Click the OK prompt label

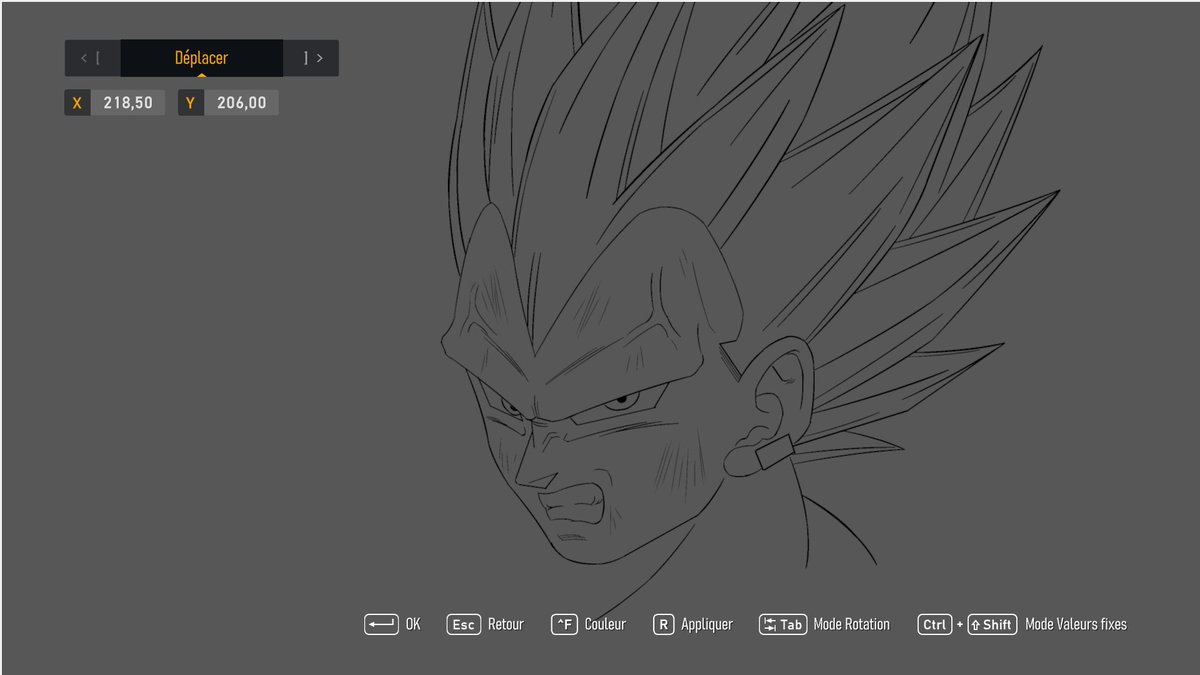413,624
